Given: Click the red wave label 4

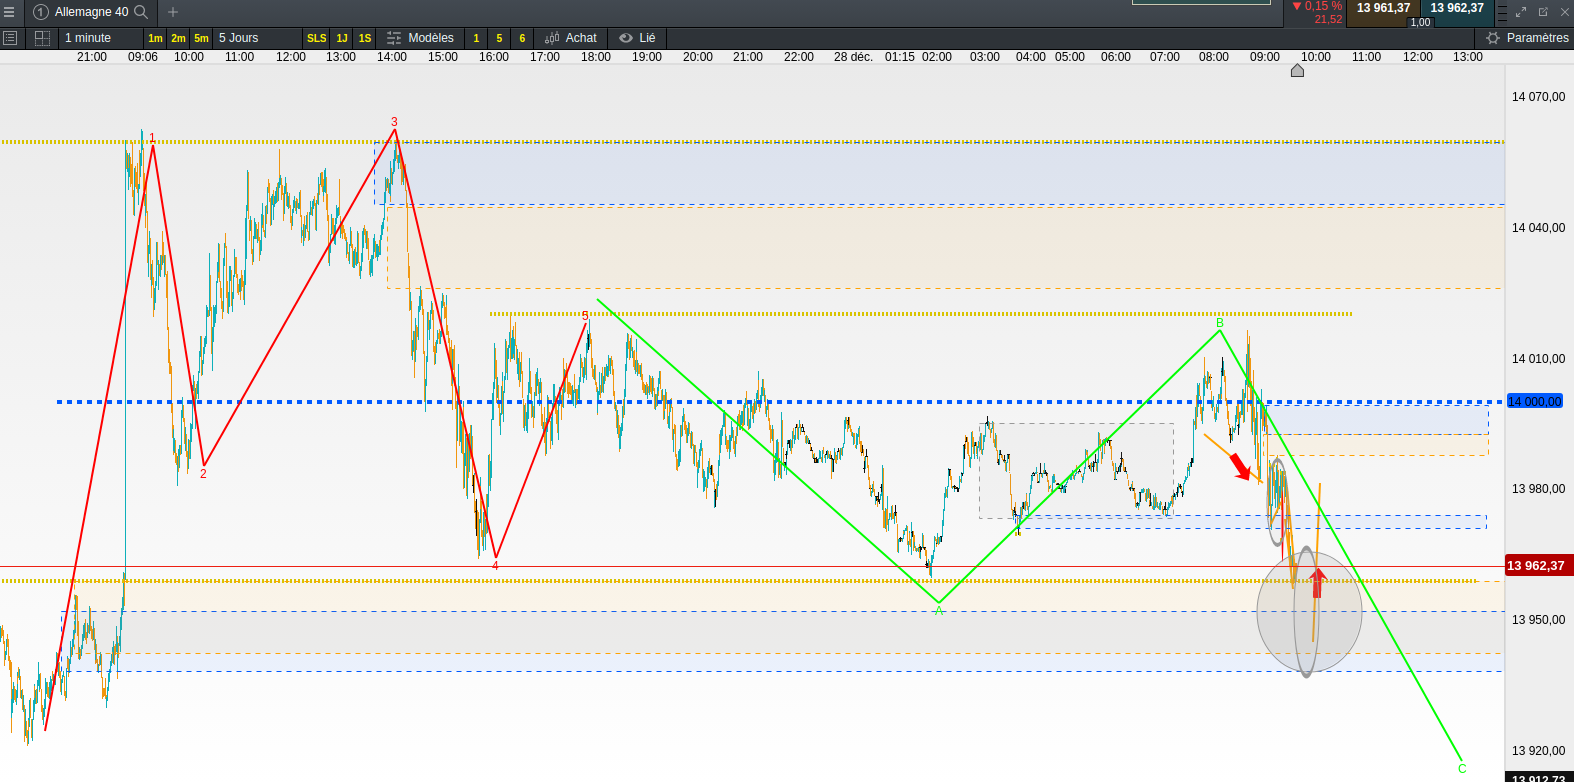Looking at the screenshot, I should pos(495,566).
